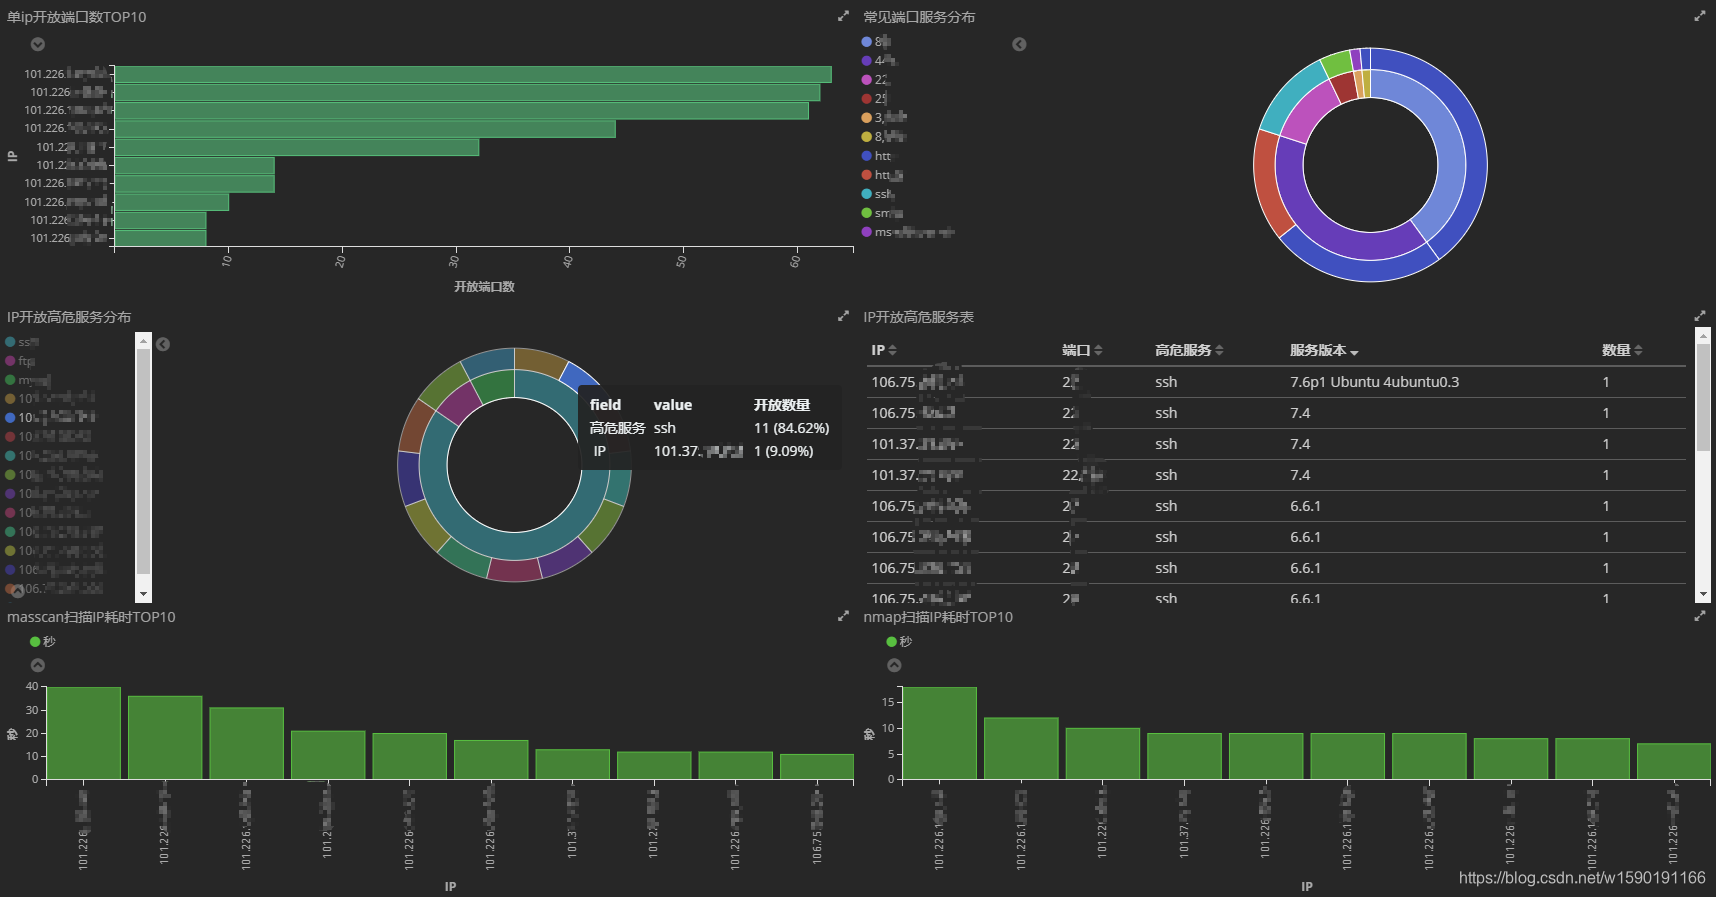
Task: Select the '8,' yellow legend entry
Action: 884,137
